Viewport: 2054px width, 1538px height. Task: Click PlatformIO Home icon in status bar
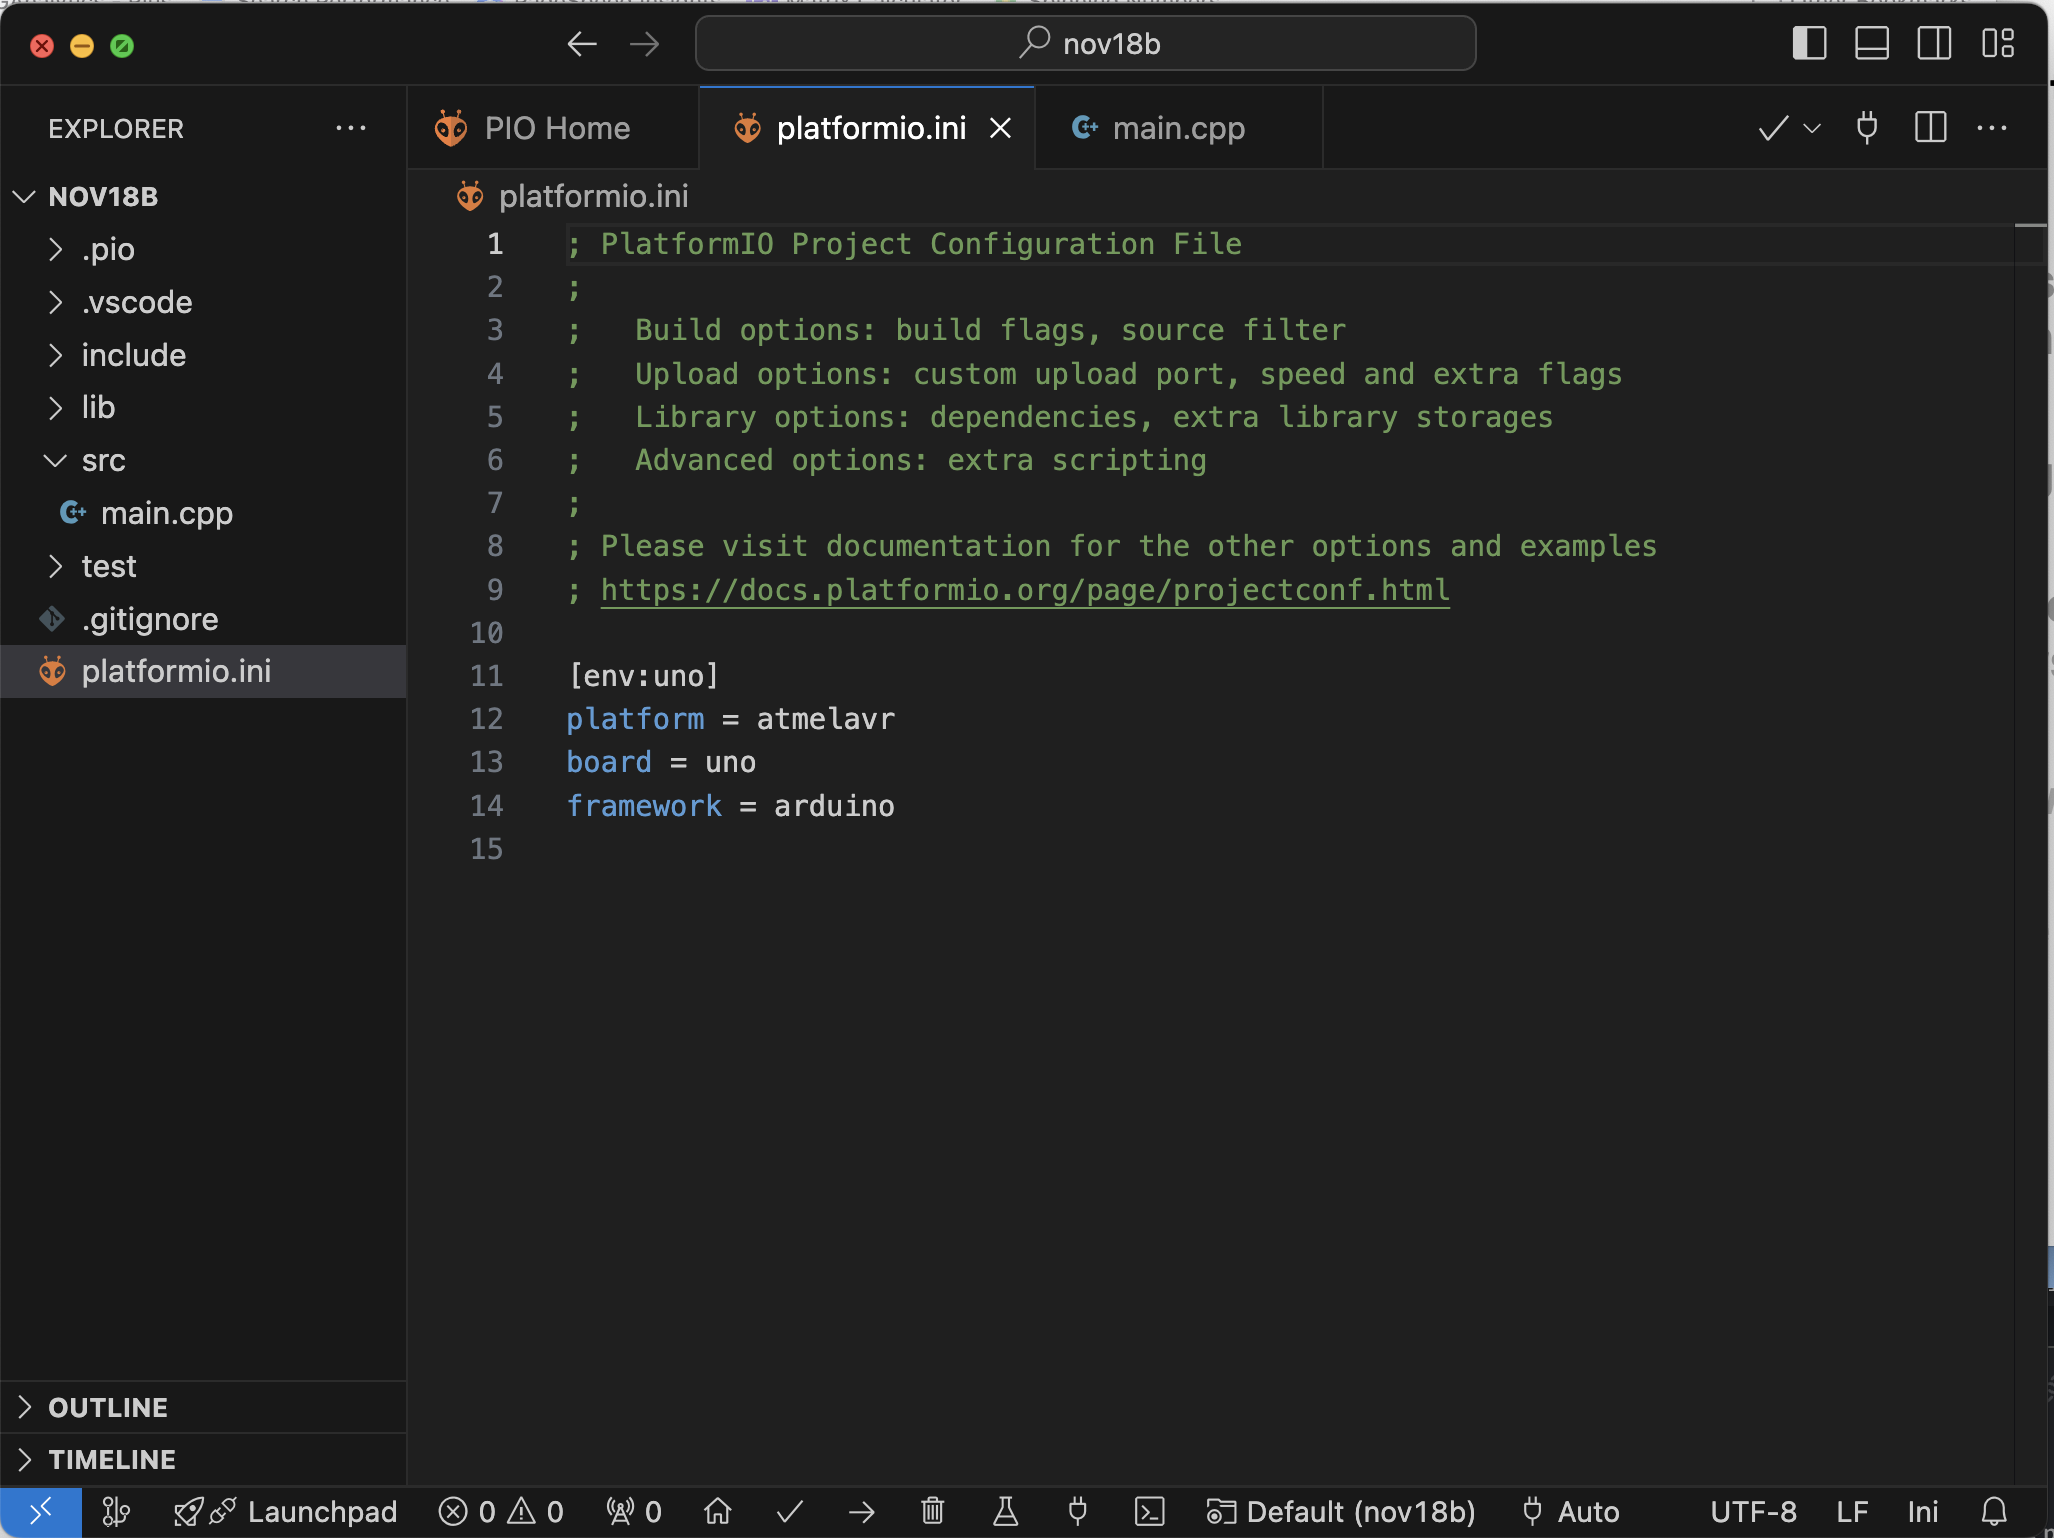pos(717,1511)
